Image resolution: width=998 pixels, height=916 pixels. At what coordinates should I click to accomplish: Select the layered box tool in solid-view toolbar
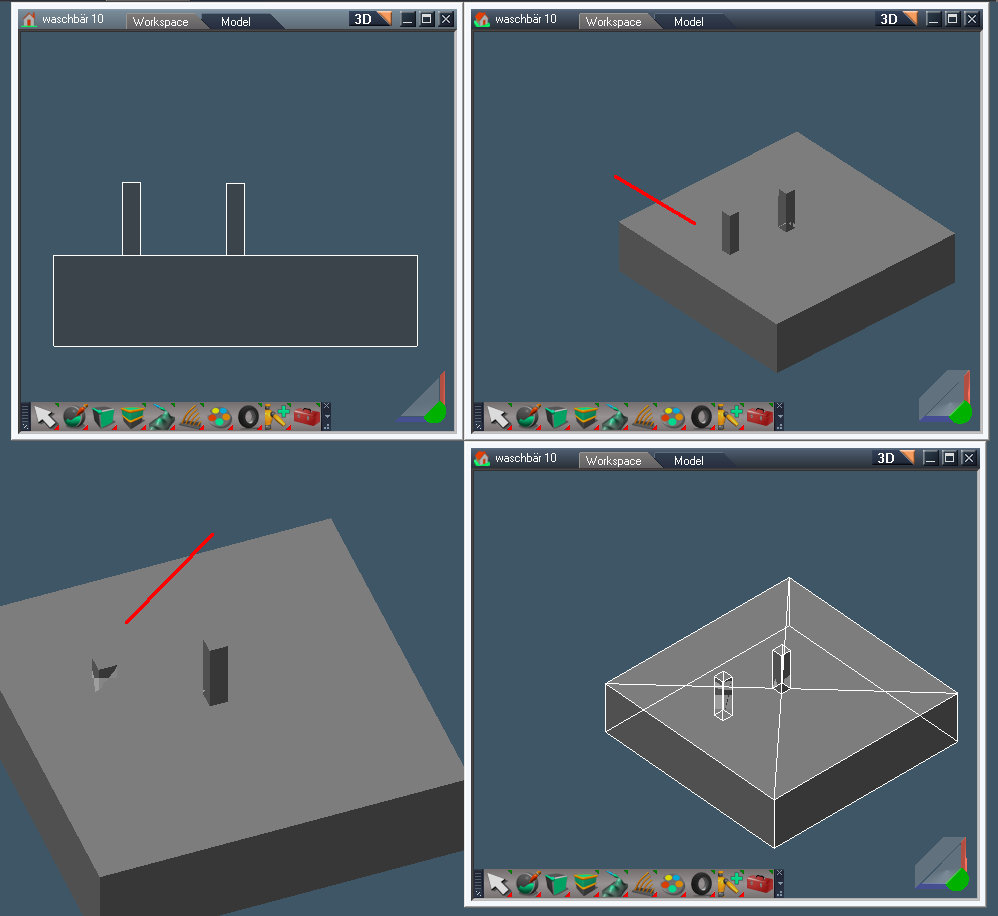pos(585,416)
